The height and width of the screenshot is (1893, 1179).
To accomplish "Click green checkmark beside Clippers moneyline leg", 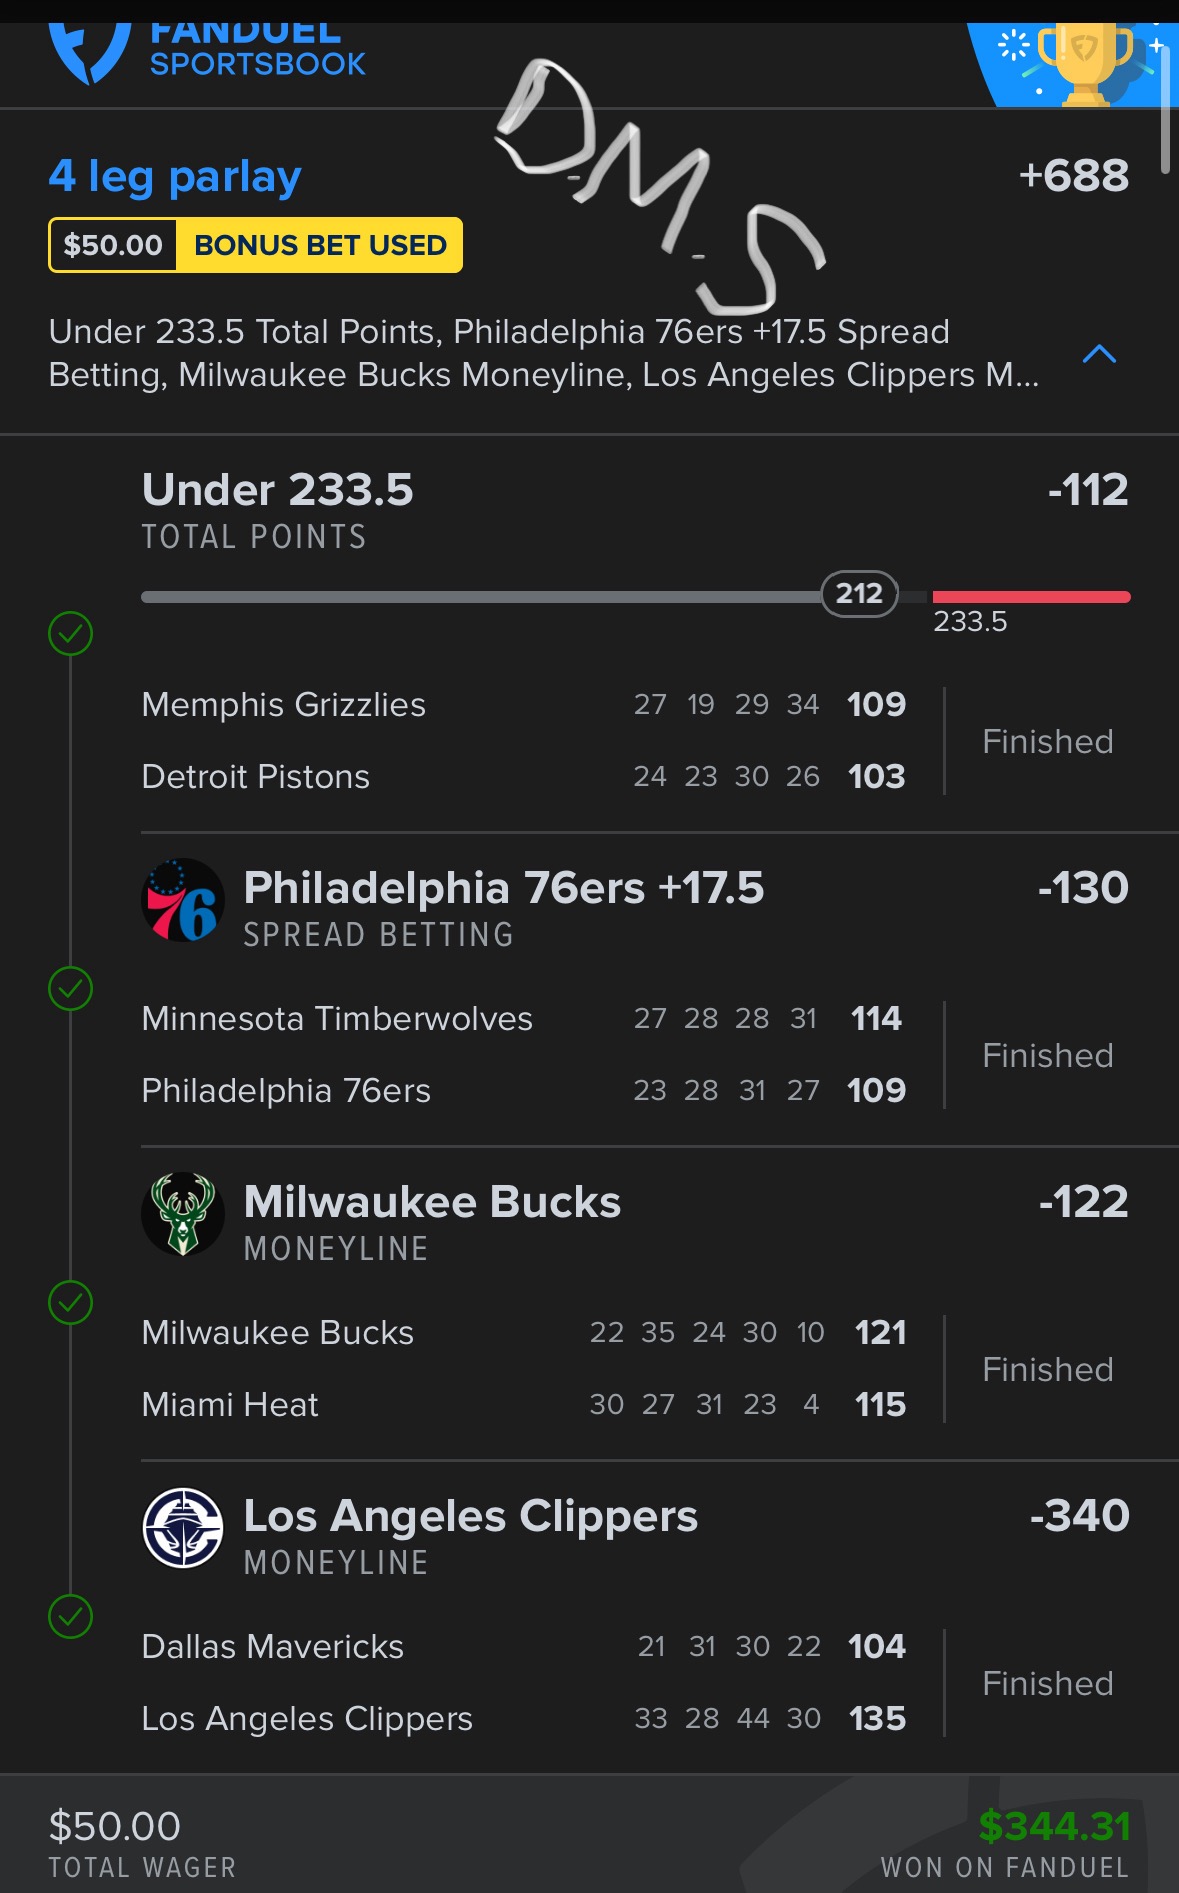I will [x=71, y=1617].
